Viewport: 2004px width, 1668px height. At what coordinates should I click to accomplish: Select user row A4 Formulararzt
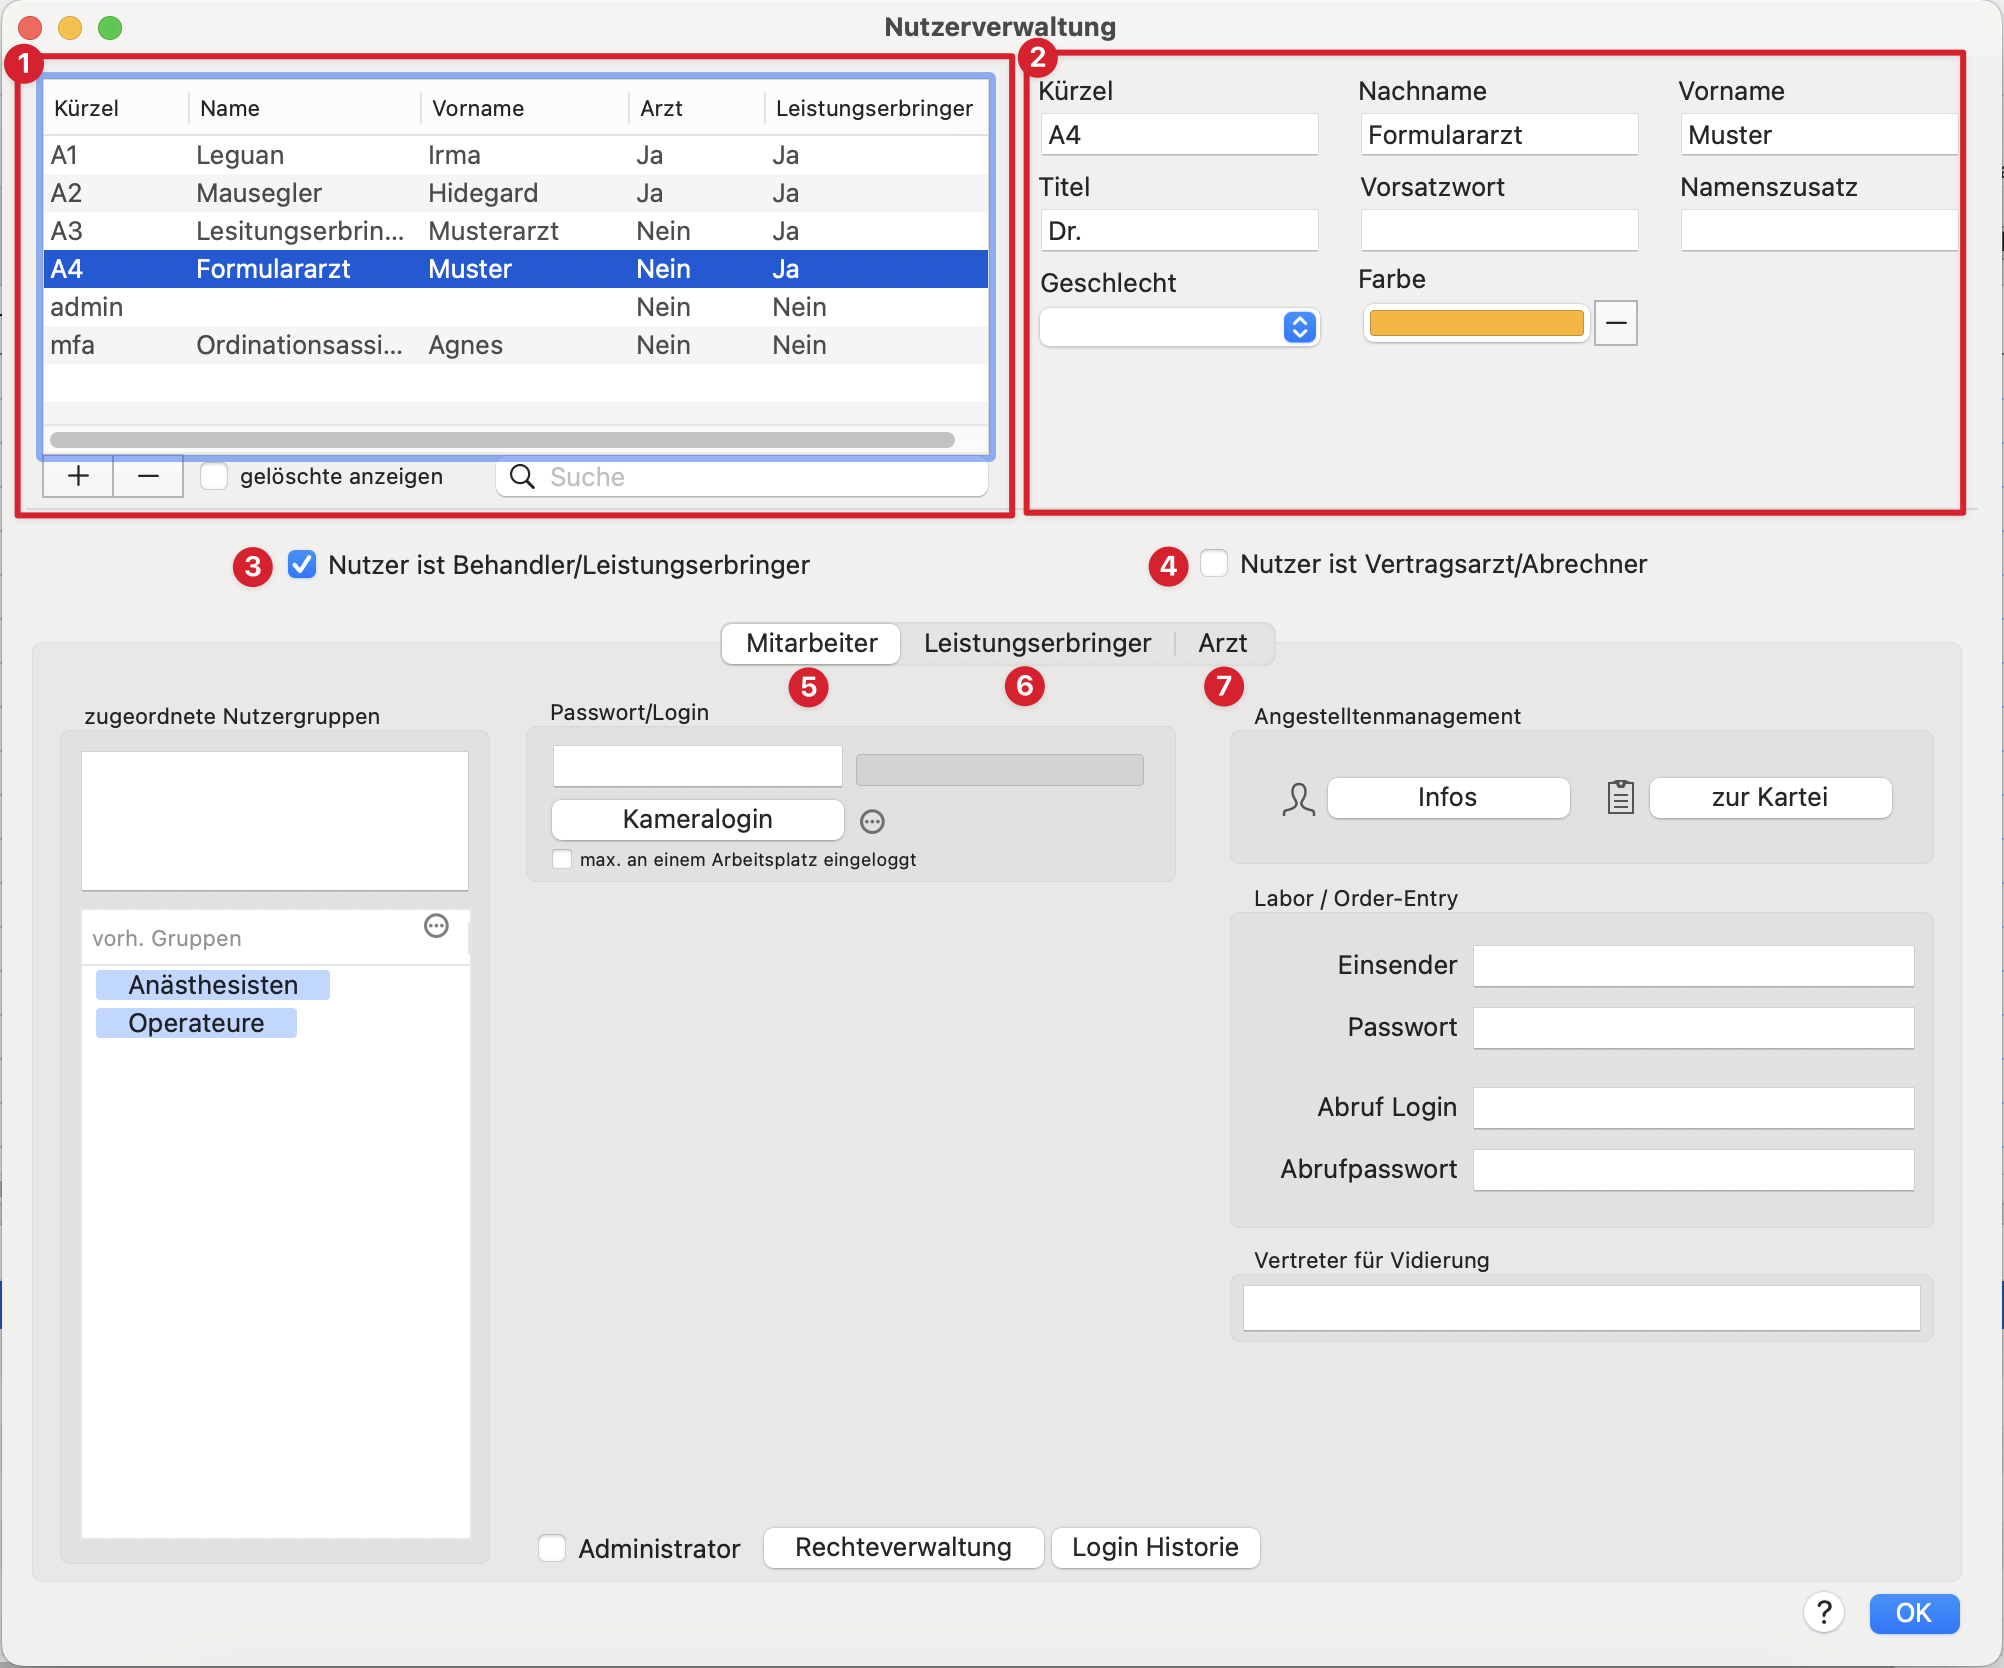(516, 269)
